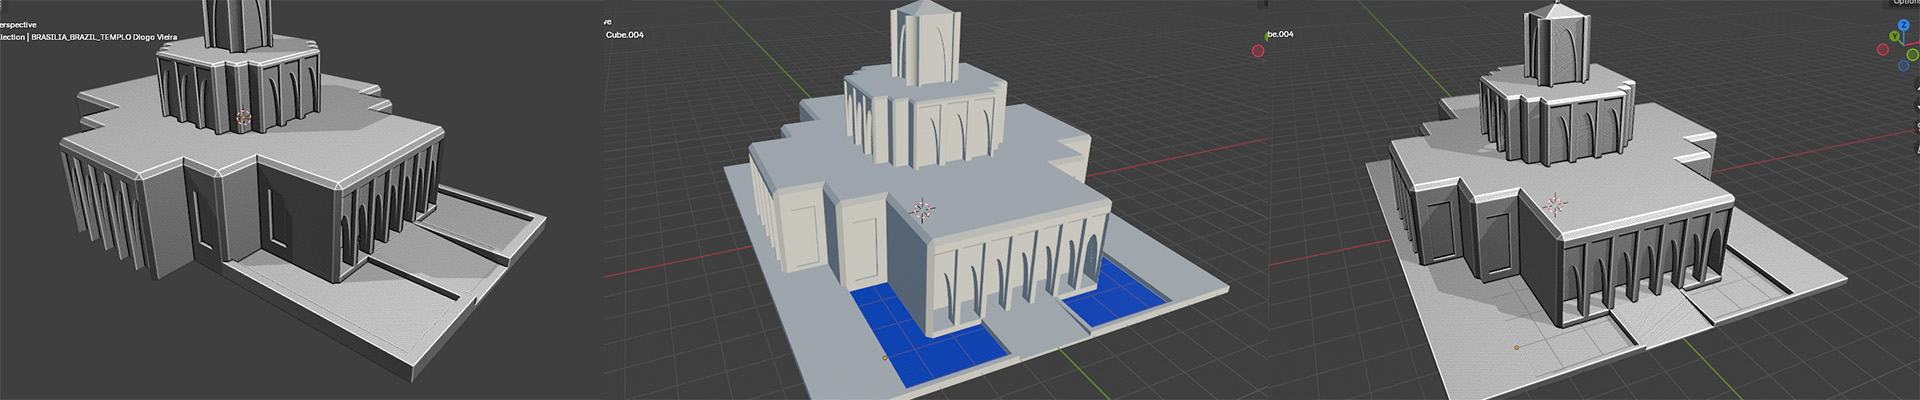Click the green Y axis gizmo handle
The image size is (1920, 400).
click(1893, 37)
